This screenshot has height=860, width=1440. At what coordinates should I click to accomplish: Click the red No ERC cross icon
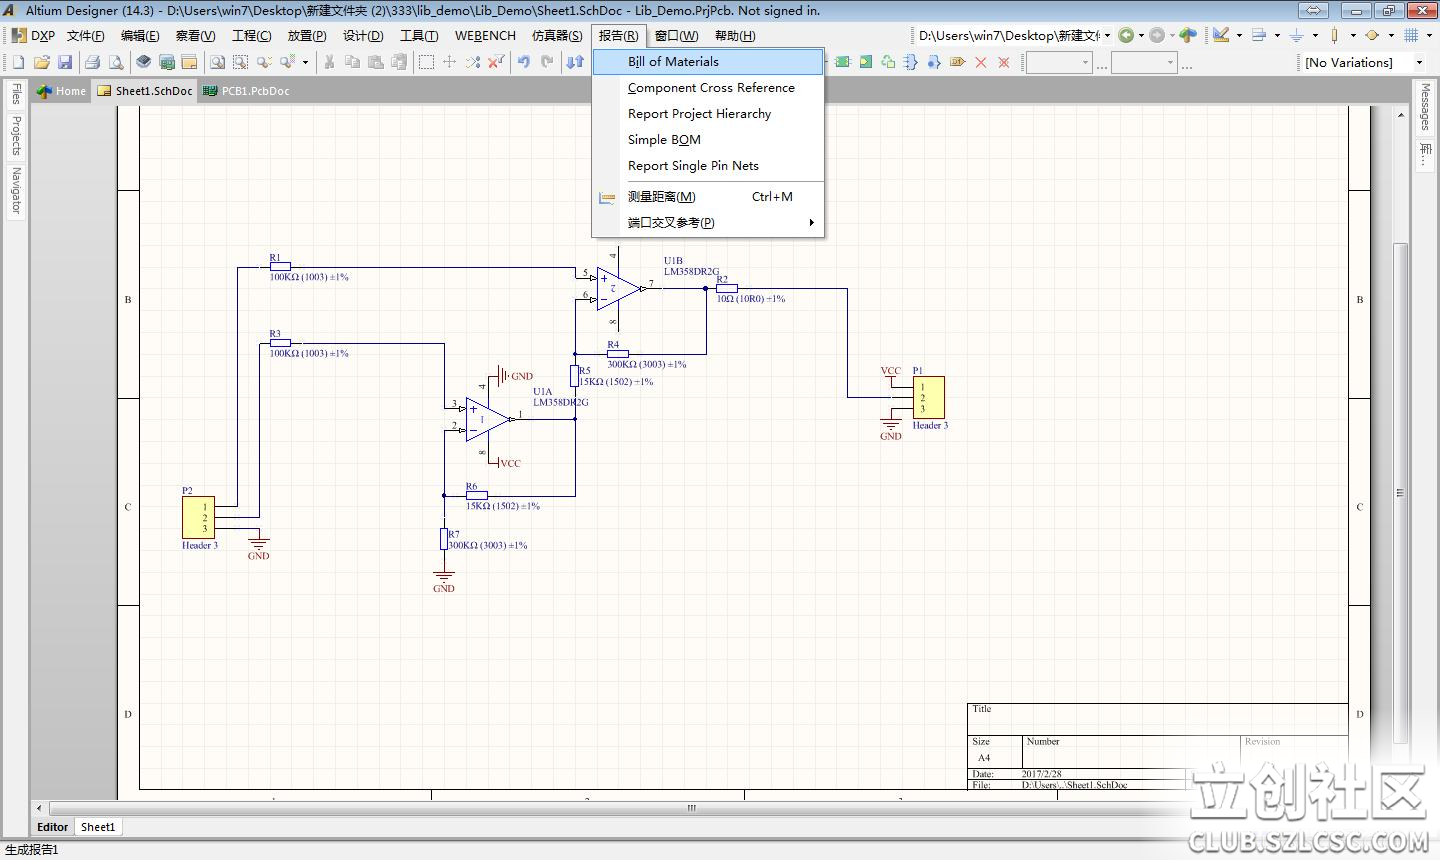coord(980,62)
